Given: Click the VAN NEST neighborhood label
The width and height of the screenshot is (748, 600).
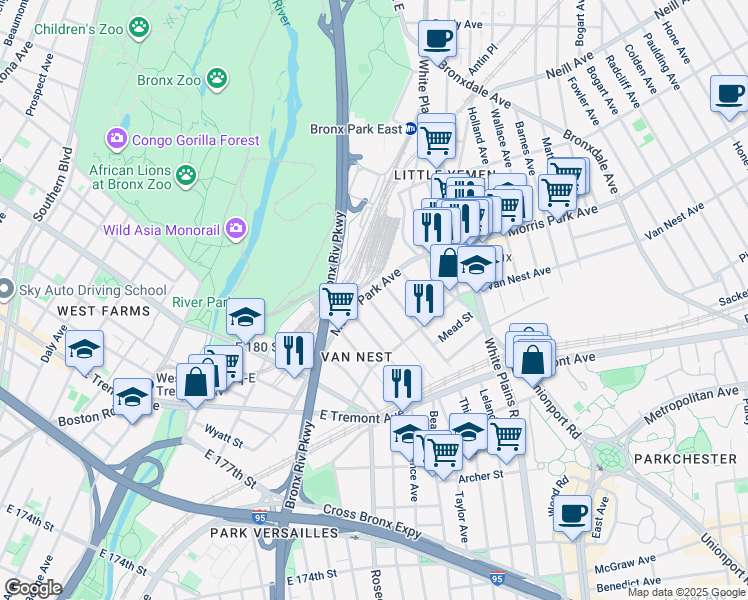Looking at the screenshot, I should [x=356, y=357].
